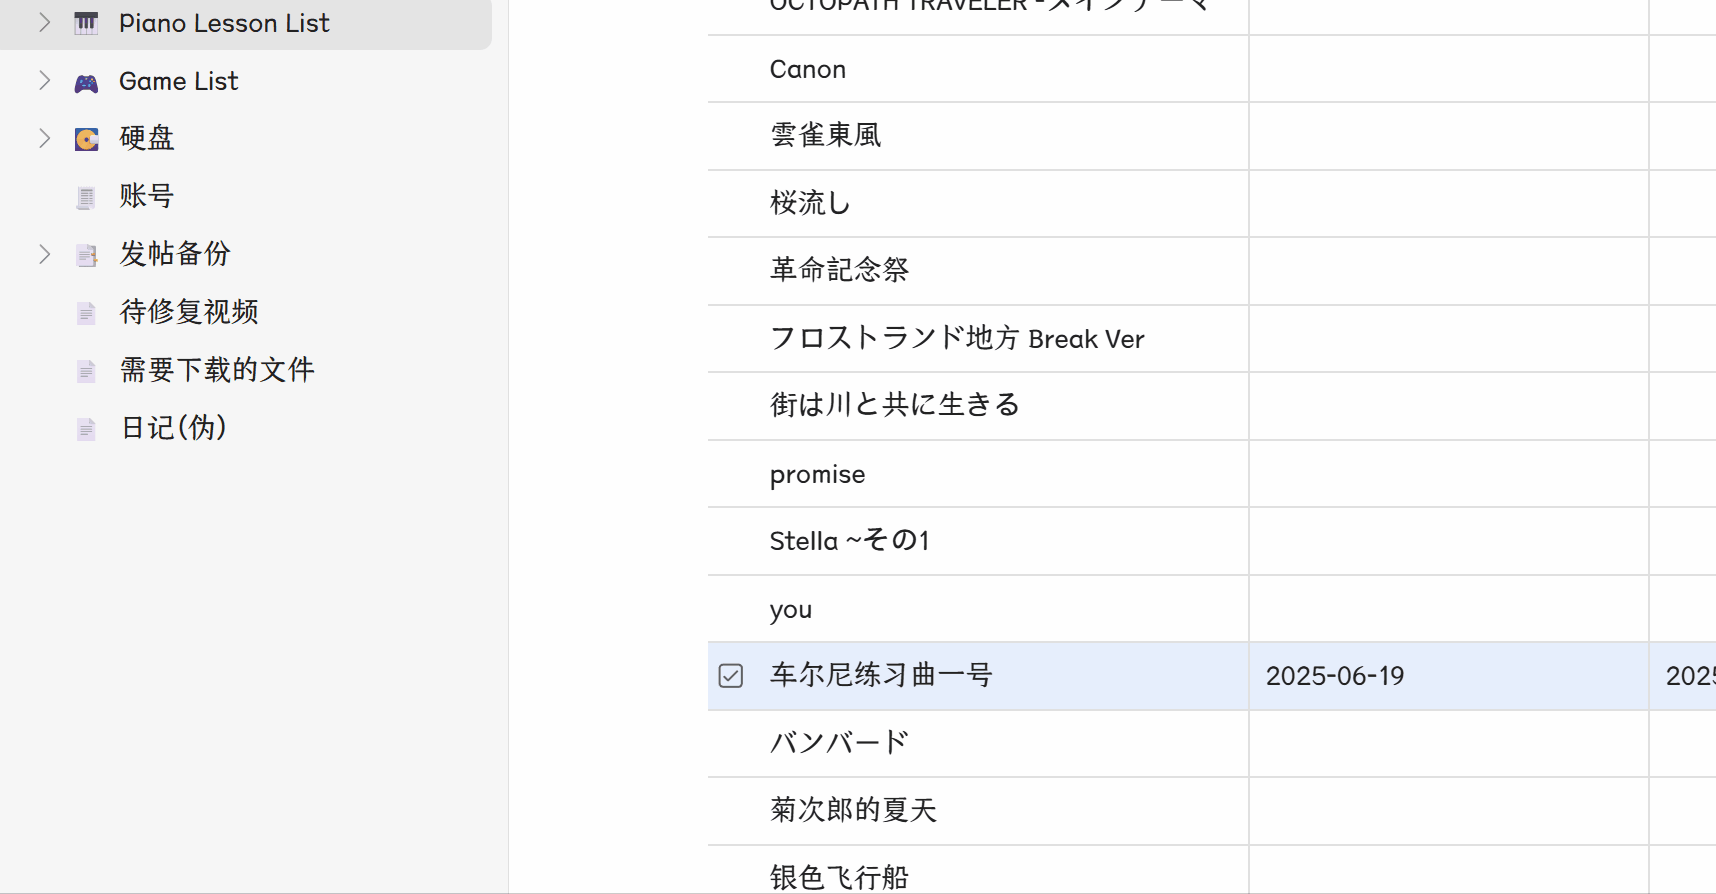Expand the Piano Lesson List page
This screenshot has height=894, width=1716.
coord(44,23)
